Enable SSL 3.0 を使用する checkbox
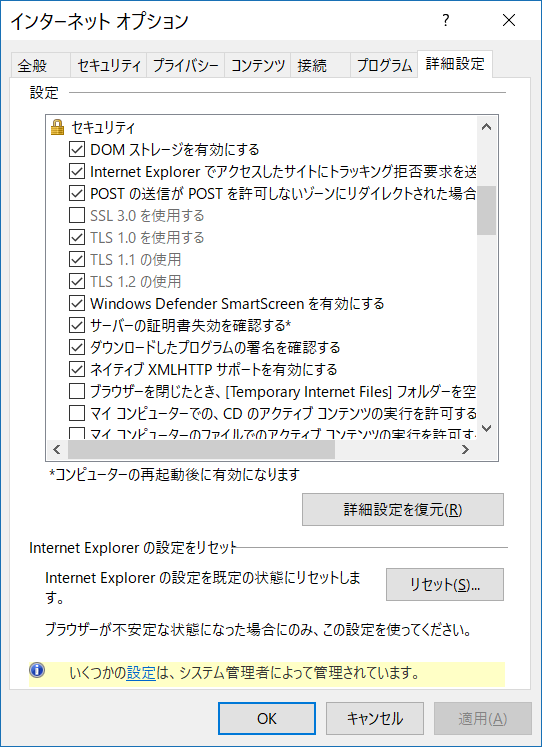Image resolution: width=542 pixels, height=747 pixels. [77, 215]
